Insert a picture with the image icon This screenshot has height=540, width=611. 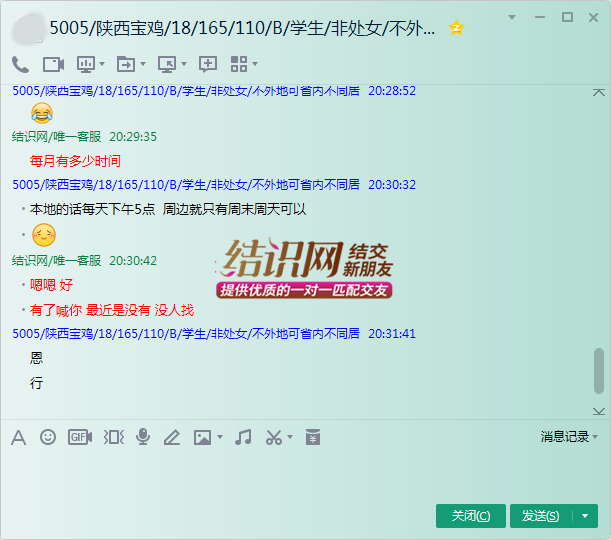click(x=203, y=438)
